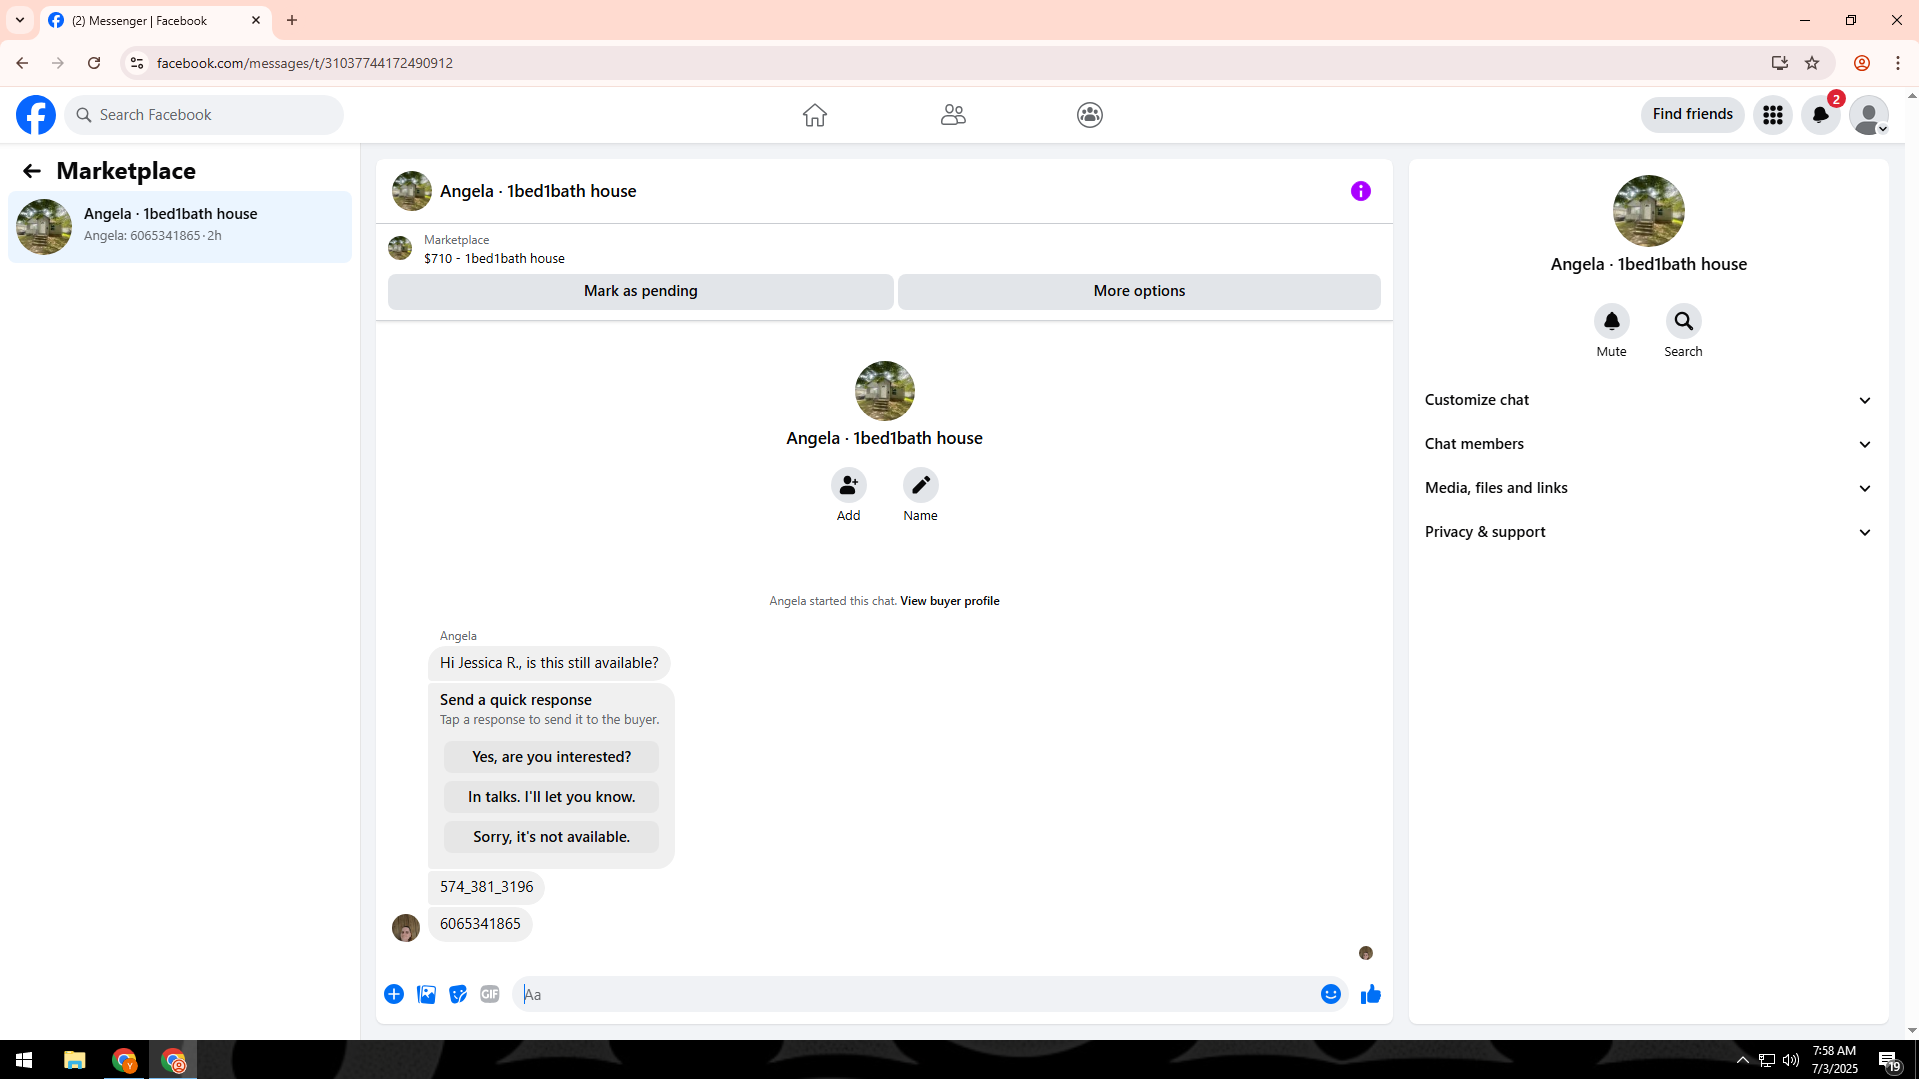1919x1079 pixels.
Task: Open more actions plus icon in composer
Action: coord(394,994)
